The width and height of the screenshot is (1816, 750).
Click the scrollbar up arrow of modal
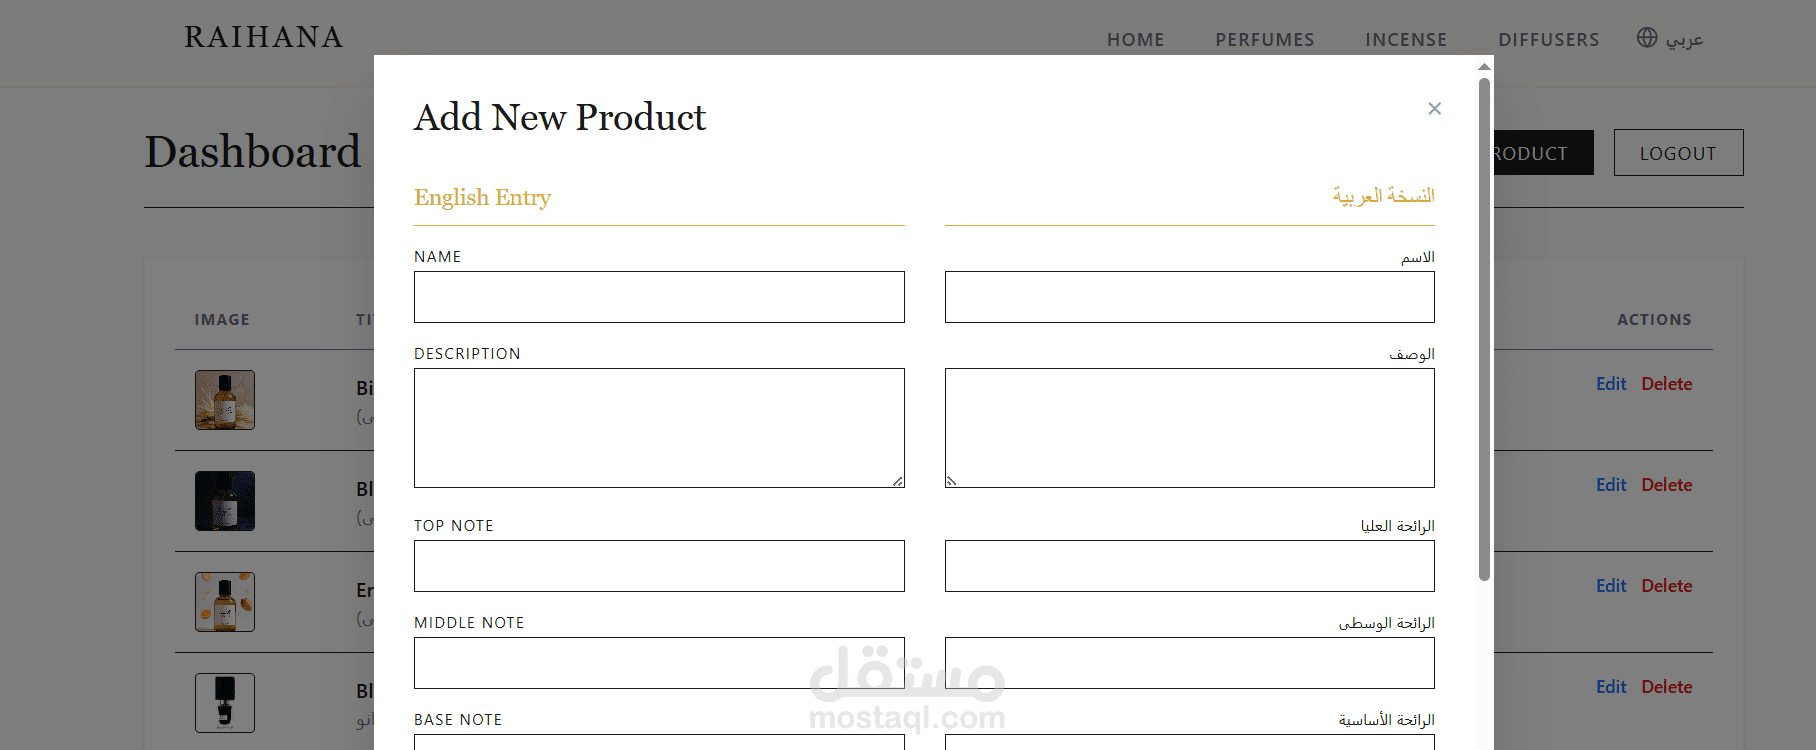(x=1484, y=66)
